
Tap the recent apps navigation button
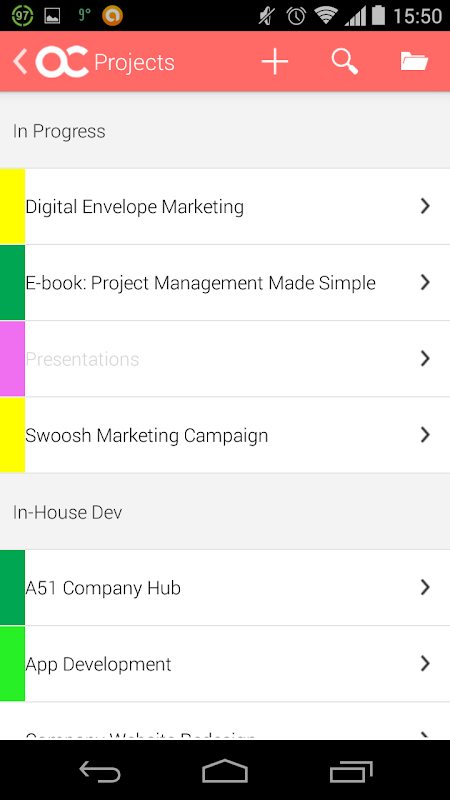[x=351, y=770]
